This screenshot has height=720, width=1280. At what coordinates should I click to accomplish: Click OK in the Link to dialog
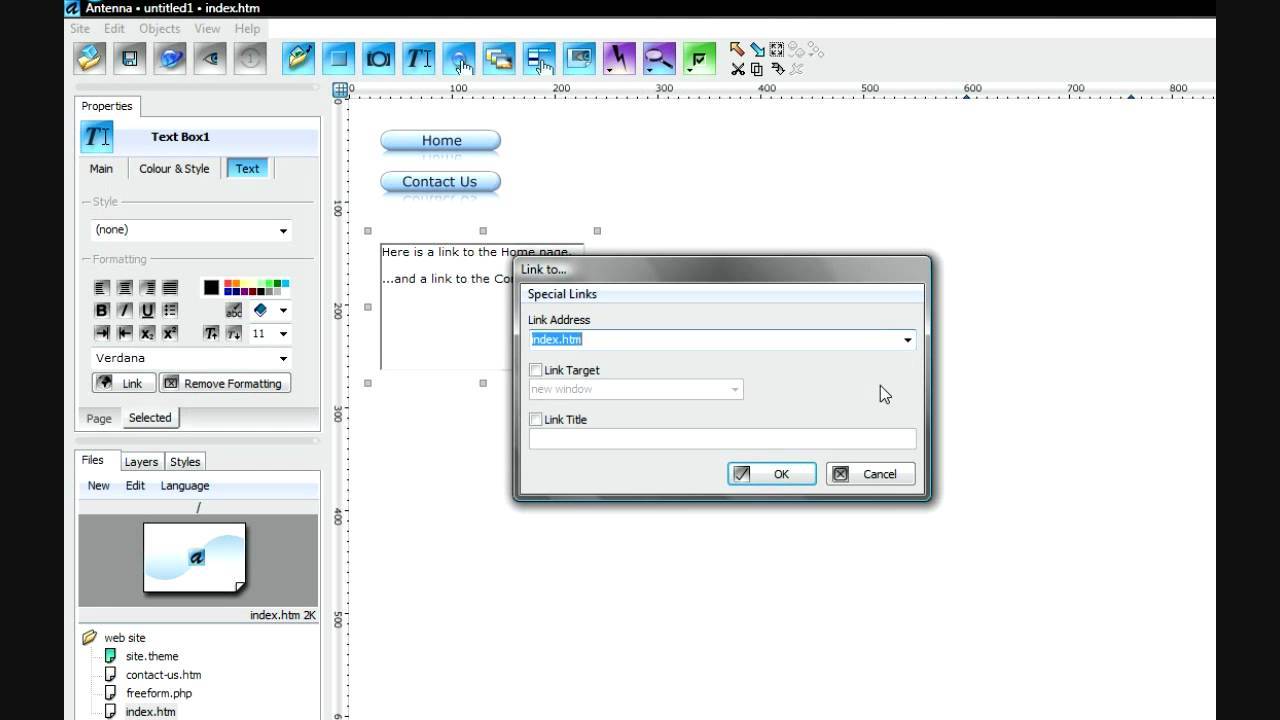771,474
